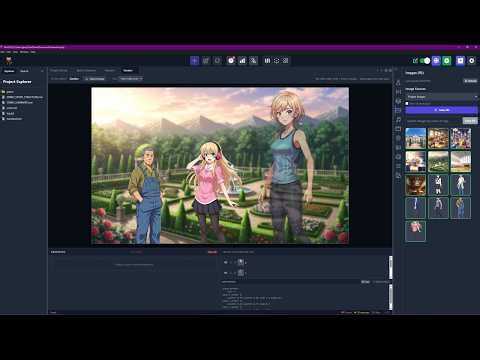
Task: Click the pause-style columns icon in toolbar
Action: (x=267, y=60)
